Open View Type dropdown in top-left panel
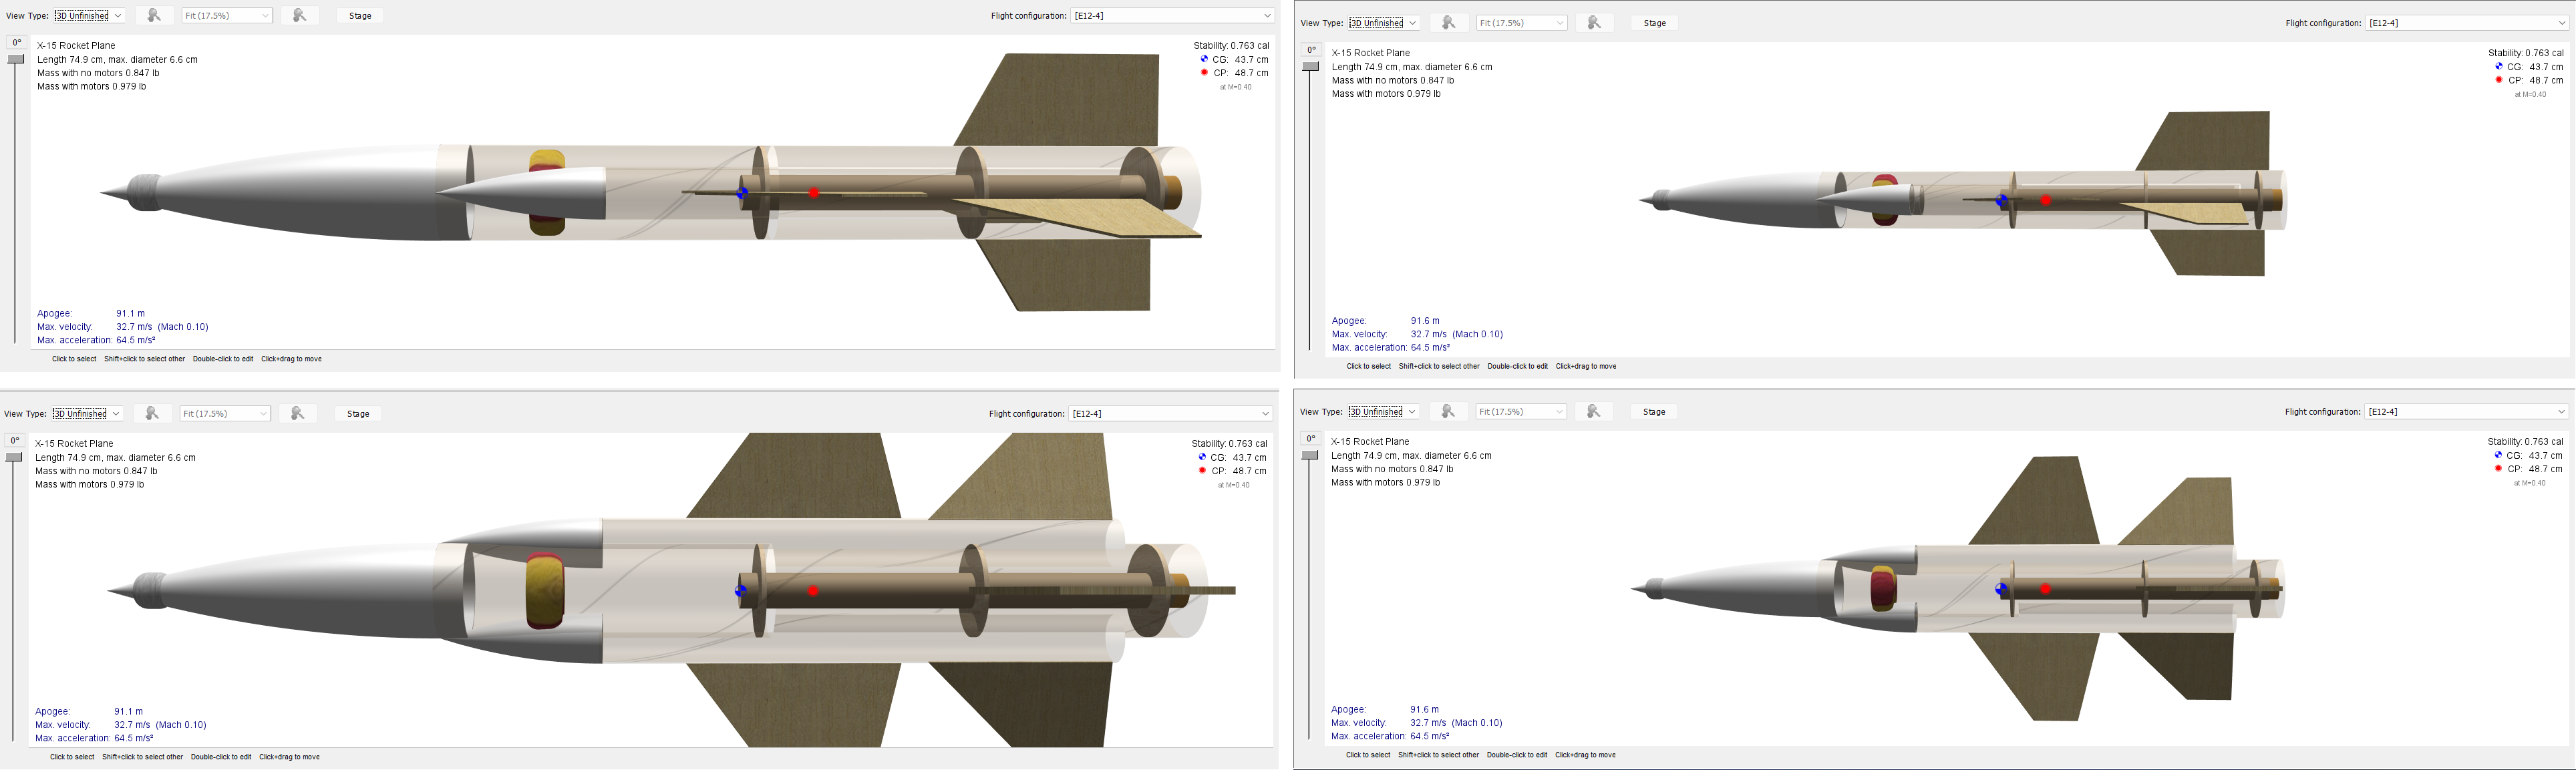The image size is (2576, 770). coord(89,15)
